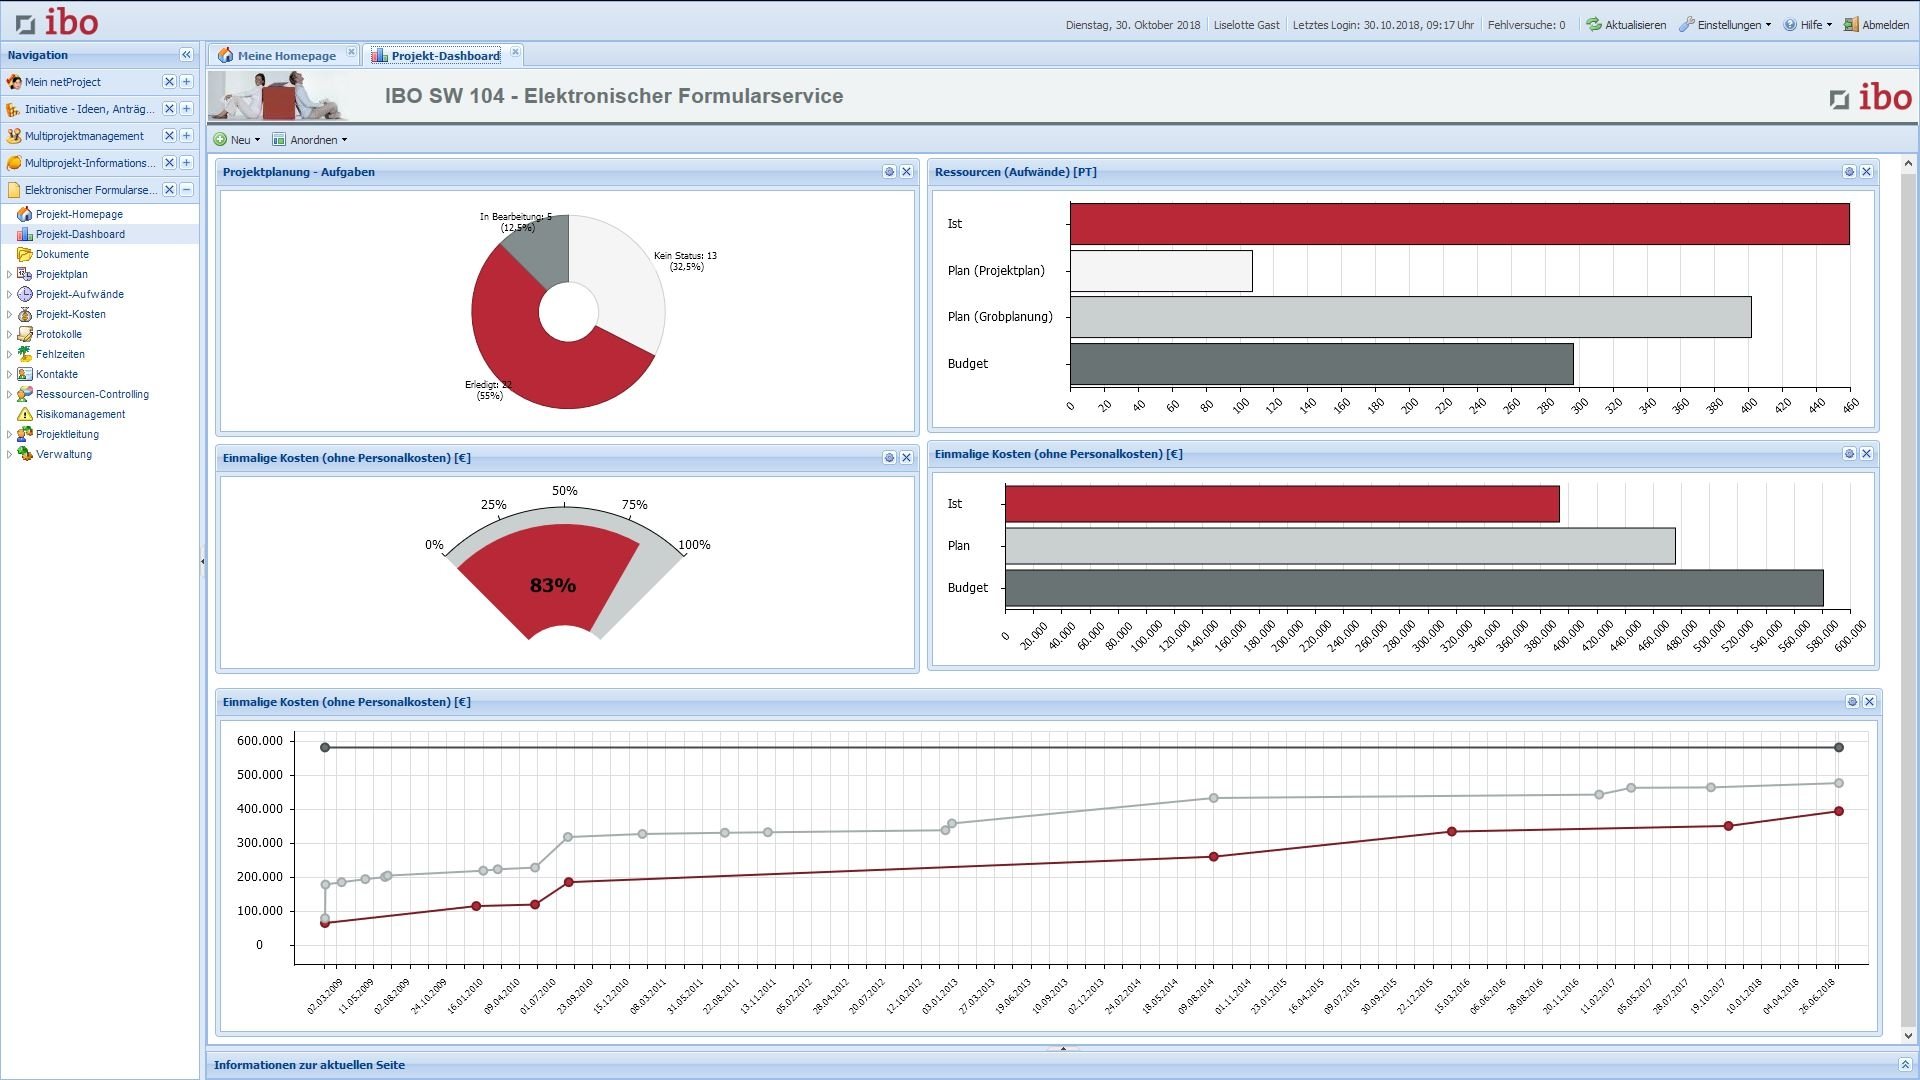Open the Kontakte contact card icon
Screen dimensions: 1920x1080
[x=25, y=374]
